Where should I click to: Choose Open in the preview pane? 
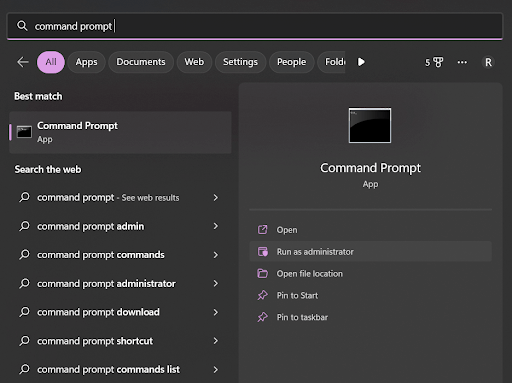370,230
